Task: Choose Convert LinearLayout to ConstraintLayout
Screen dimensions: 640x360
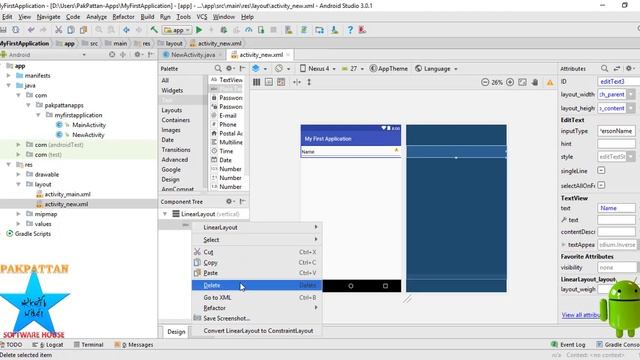Action: [x=257, y=331]
